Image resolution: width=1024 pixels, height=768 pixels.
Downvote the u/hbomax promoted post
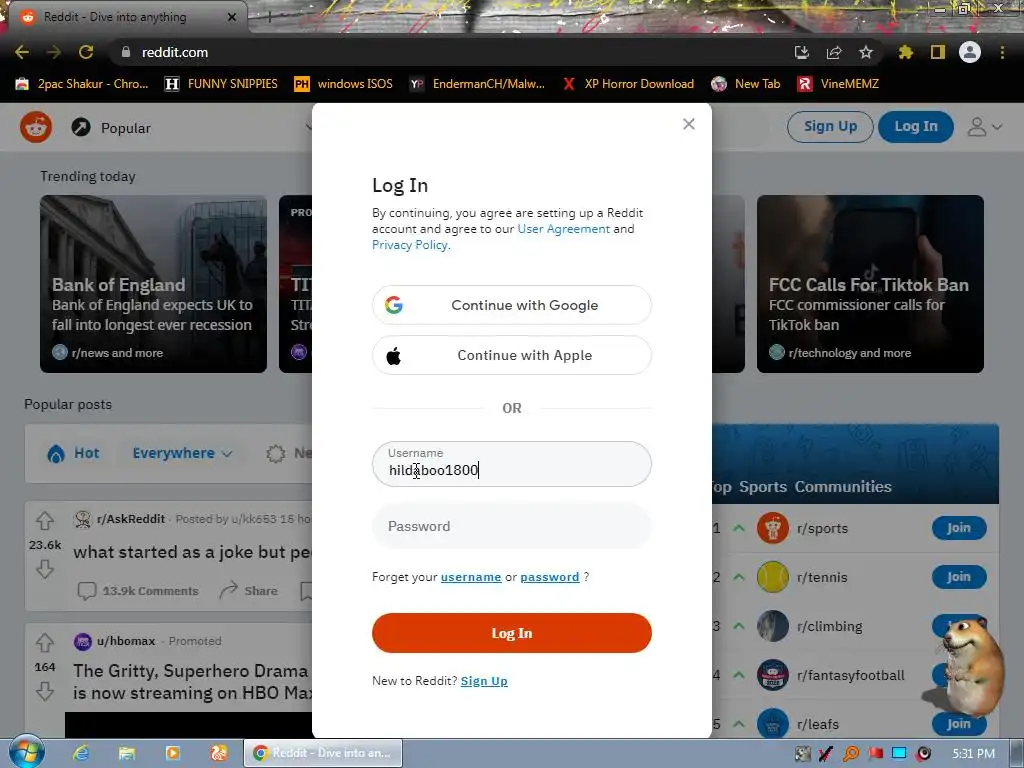(x=44, y=691)
